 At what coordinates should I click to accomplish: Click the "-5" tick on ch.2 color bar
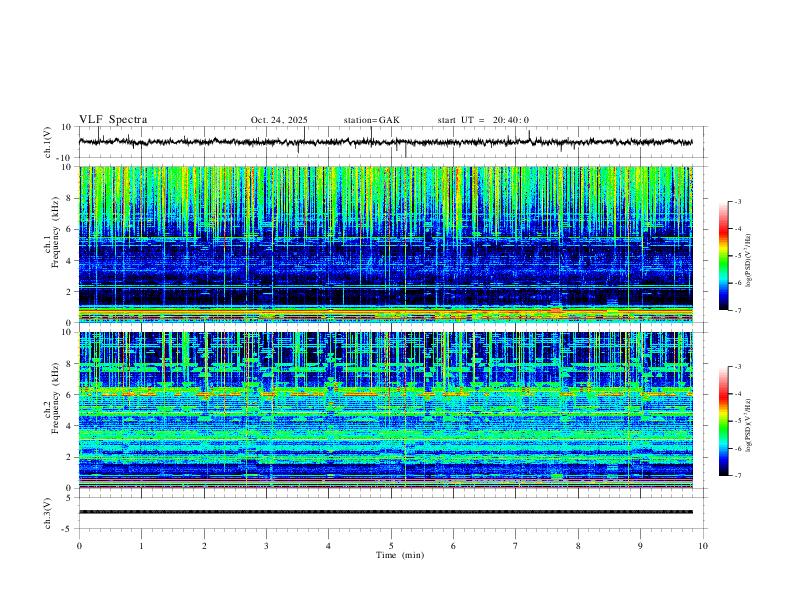tap(738, 421)
